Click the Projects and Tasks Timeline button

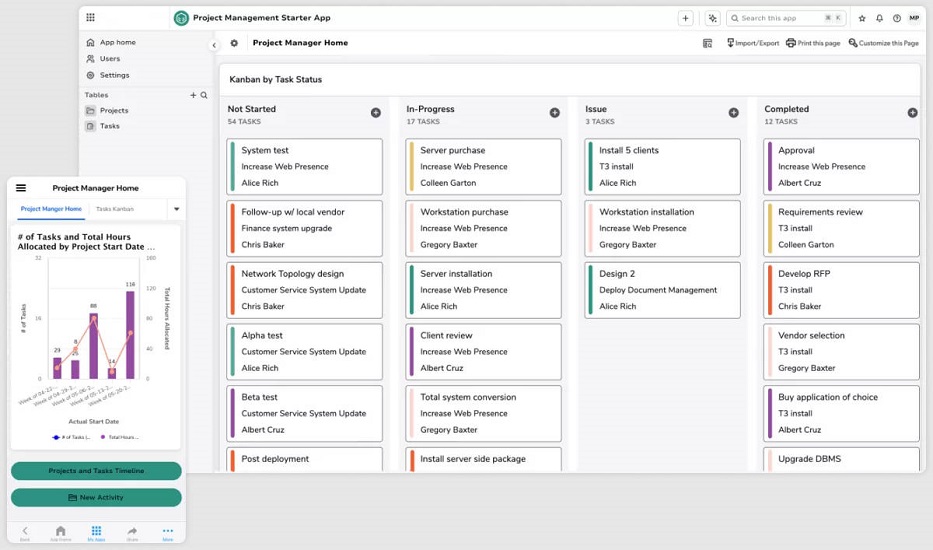96,471
